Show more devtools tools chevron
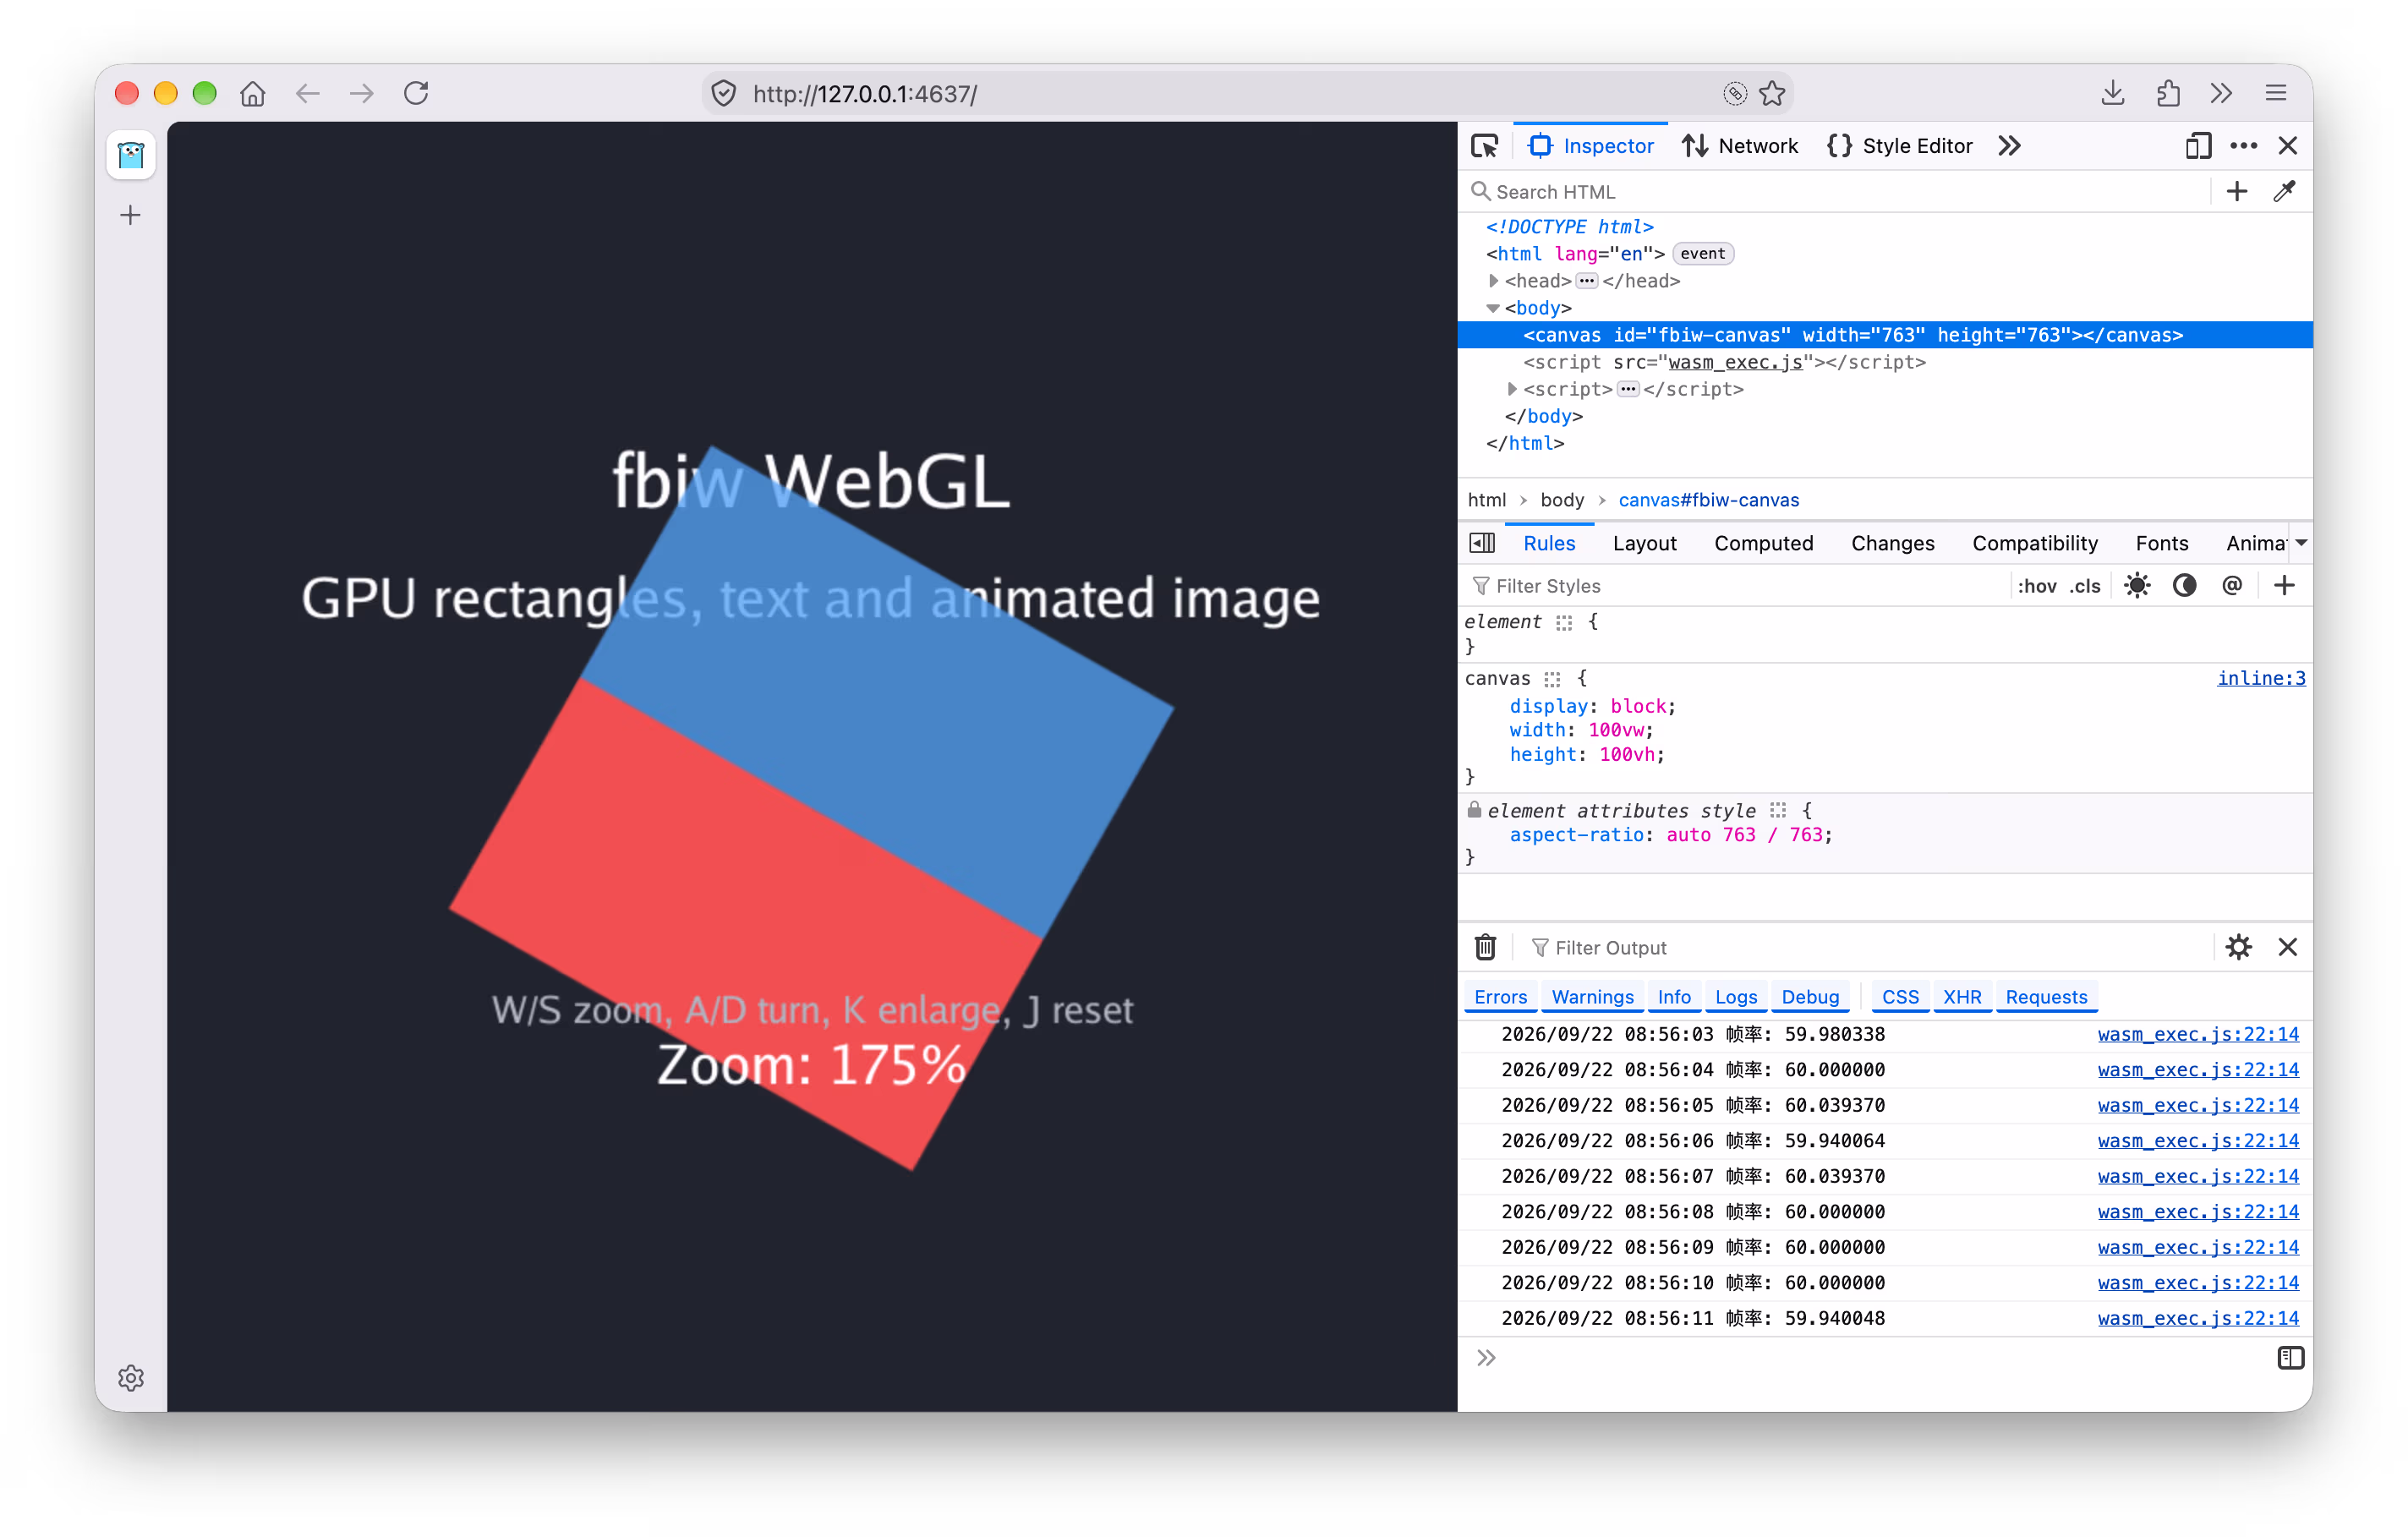The height and width of the screenshot is (1537, 2408). [x=2009, y=146]
